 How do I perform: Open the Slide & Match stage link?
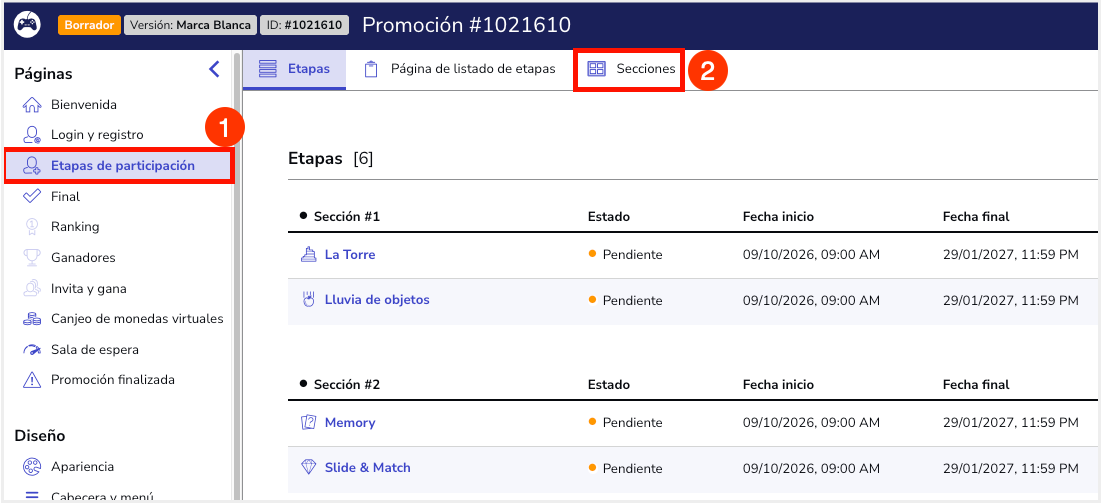(367, 467)
